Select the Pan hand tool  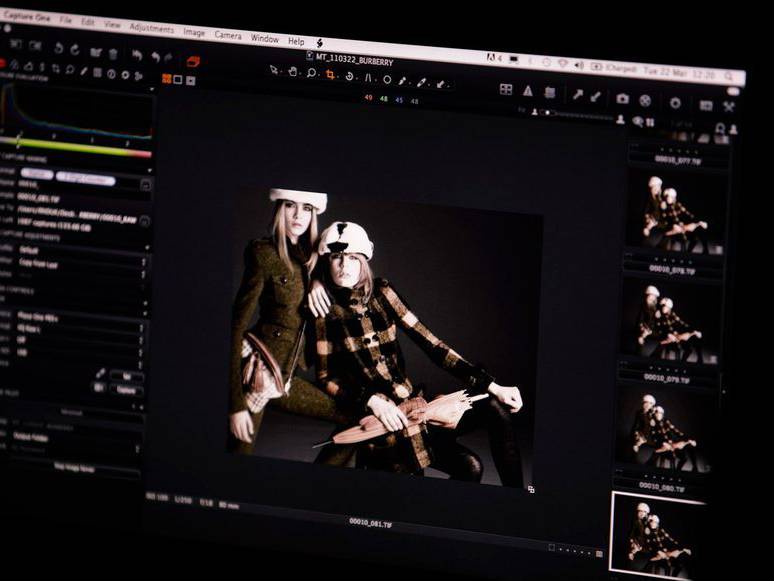293,72
